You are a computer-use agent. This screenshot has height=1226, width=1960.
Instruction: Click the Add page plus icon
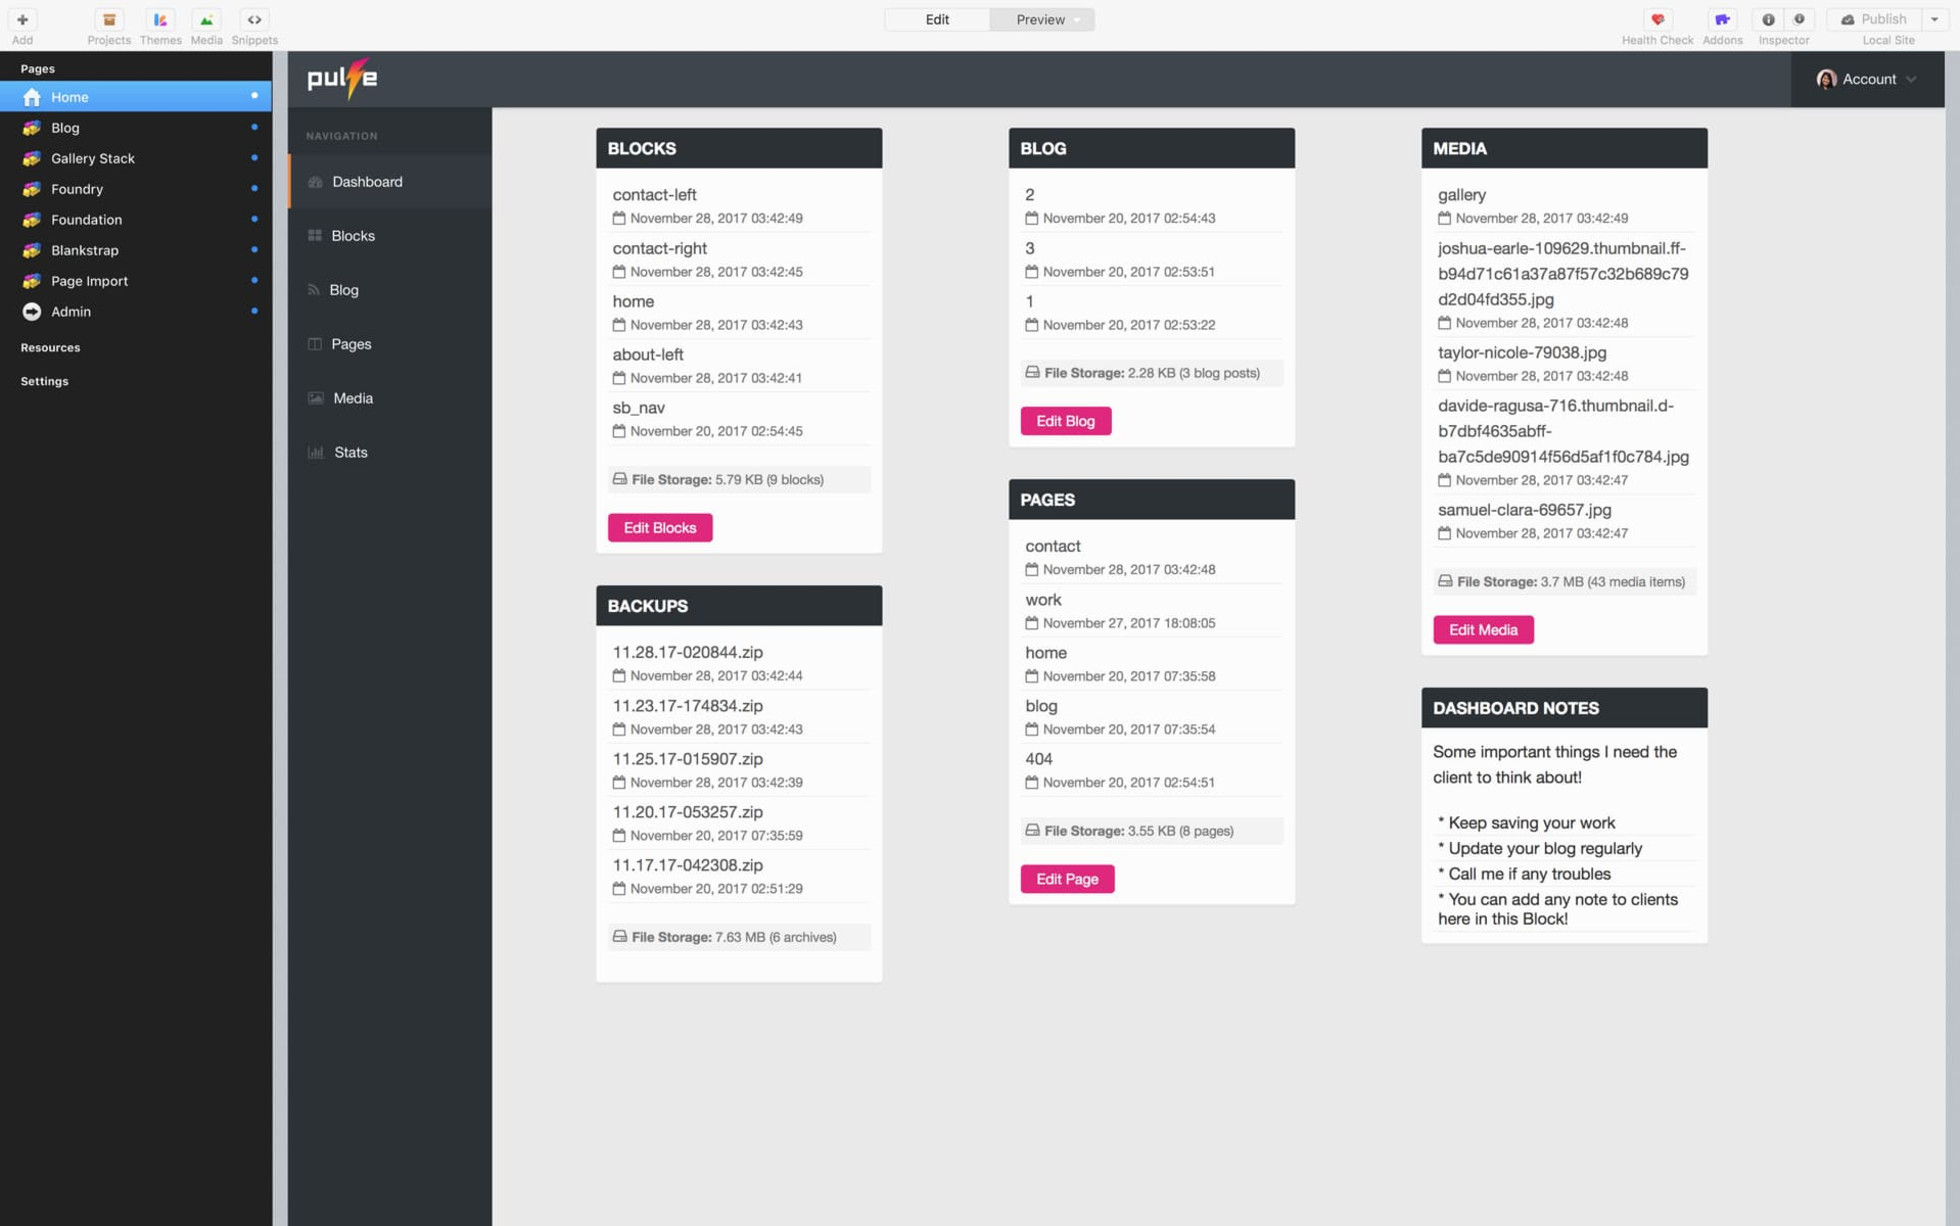(x=22, y=19)
